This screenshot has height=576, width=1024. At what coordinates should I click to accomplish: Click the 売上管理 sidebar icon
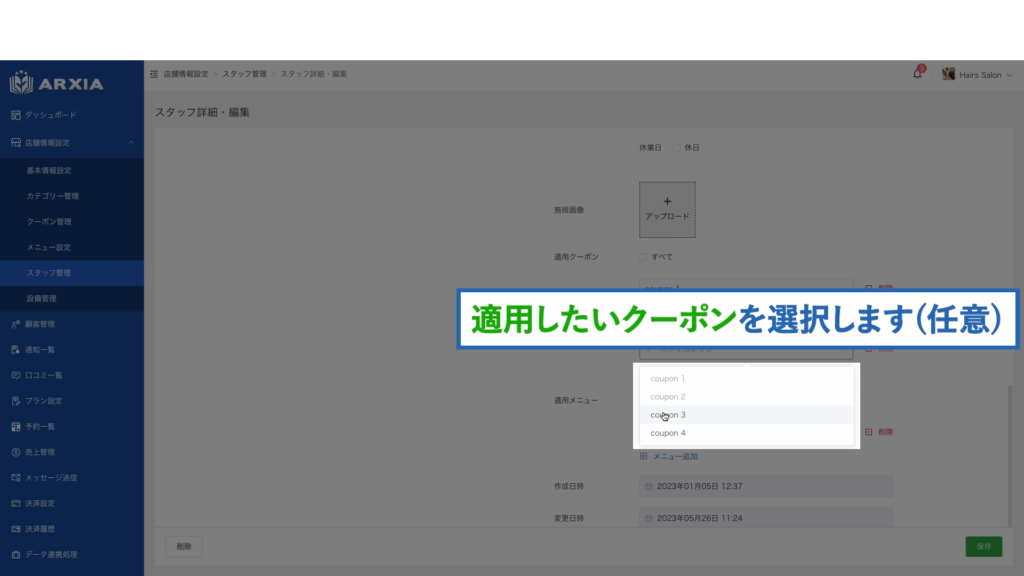click(16, 452)
